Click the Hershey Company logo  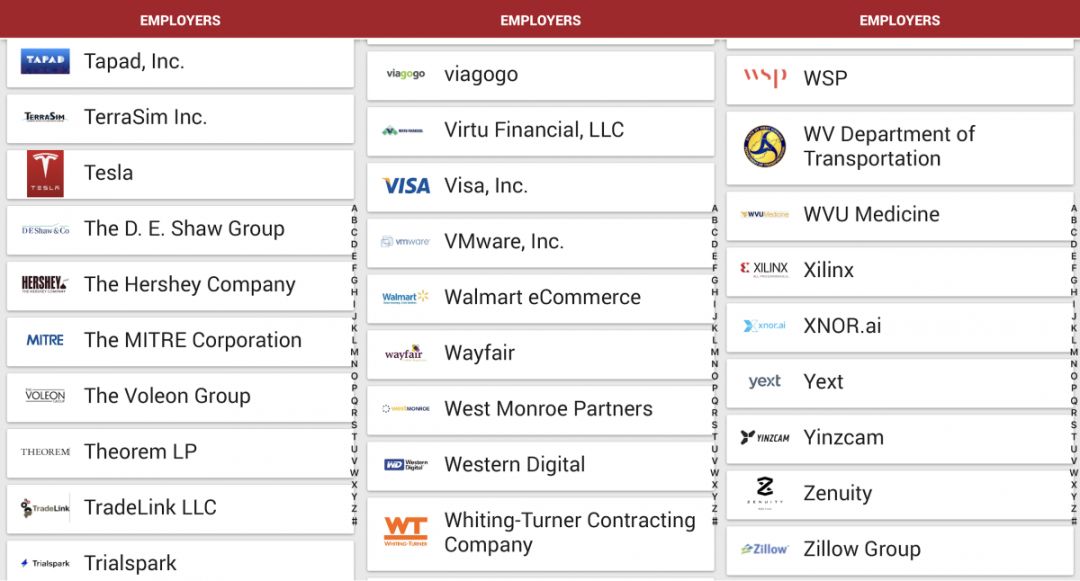pos(45,285)
